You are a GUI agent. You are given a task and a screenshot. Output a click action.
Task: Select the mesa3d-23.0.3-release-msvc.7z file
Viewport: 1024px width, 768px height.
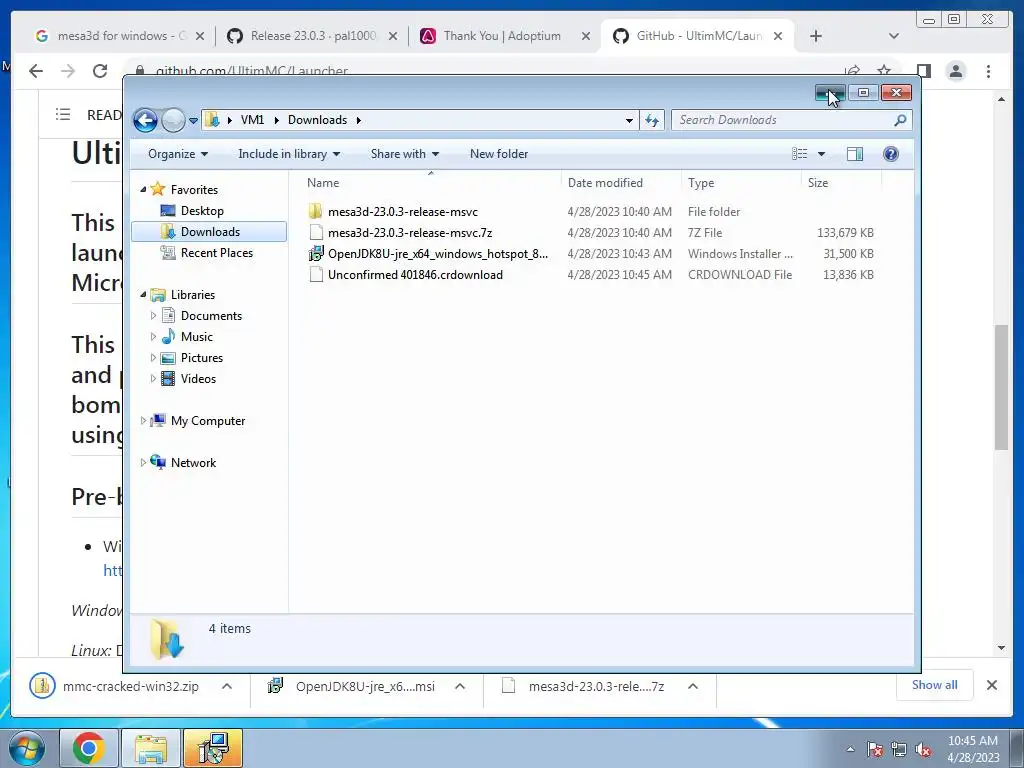(409, 232)
